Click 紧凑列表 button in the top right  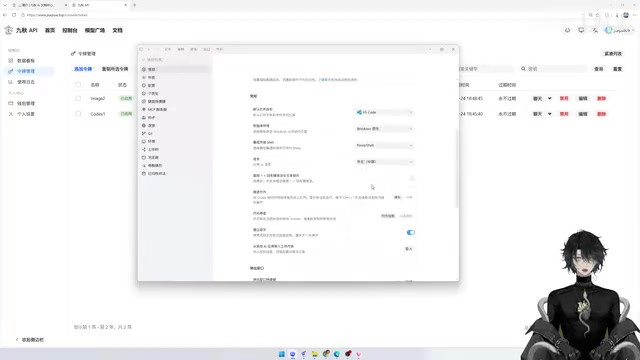(x=613, y=53)
